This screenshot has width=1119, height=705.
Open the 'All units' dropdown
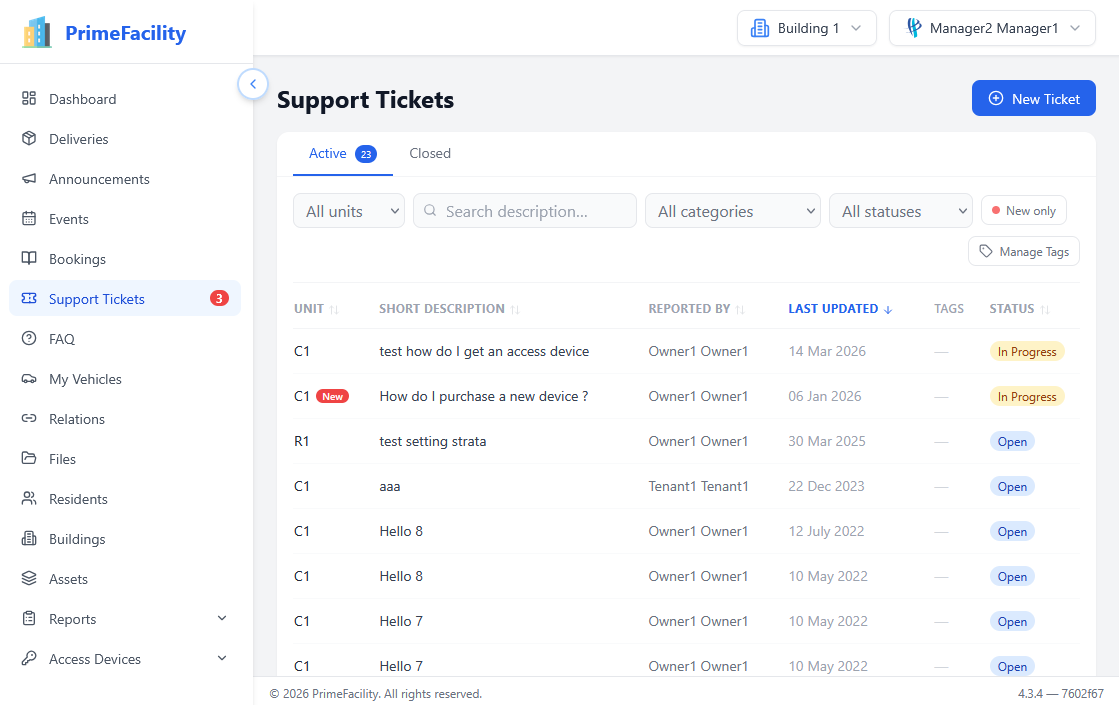click(348, 211)
